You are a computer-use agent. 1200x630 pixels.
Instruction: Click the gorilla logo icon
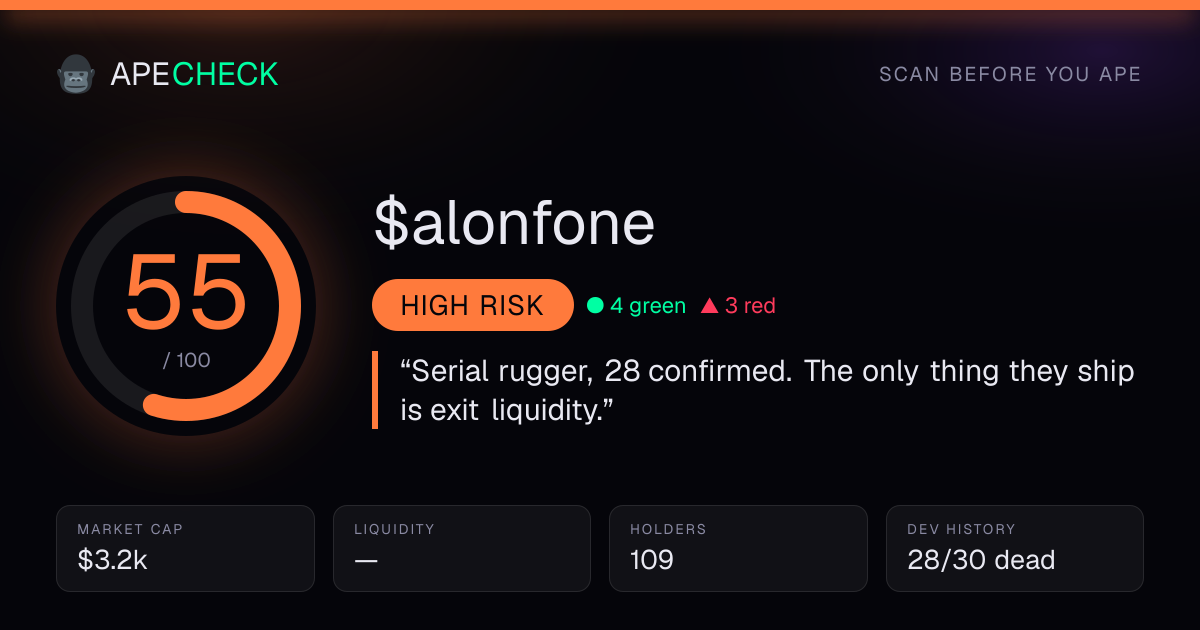pos(75,74)
